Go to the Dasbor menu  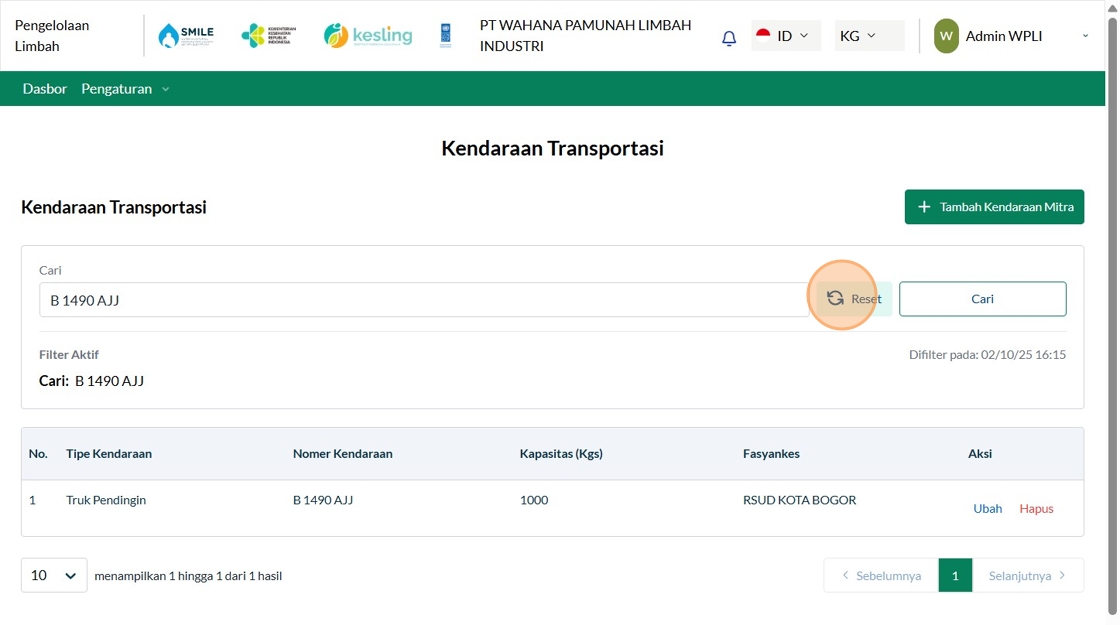(44, 89)
